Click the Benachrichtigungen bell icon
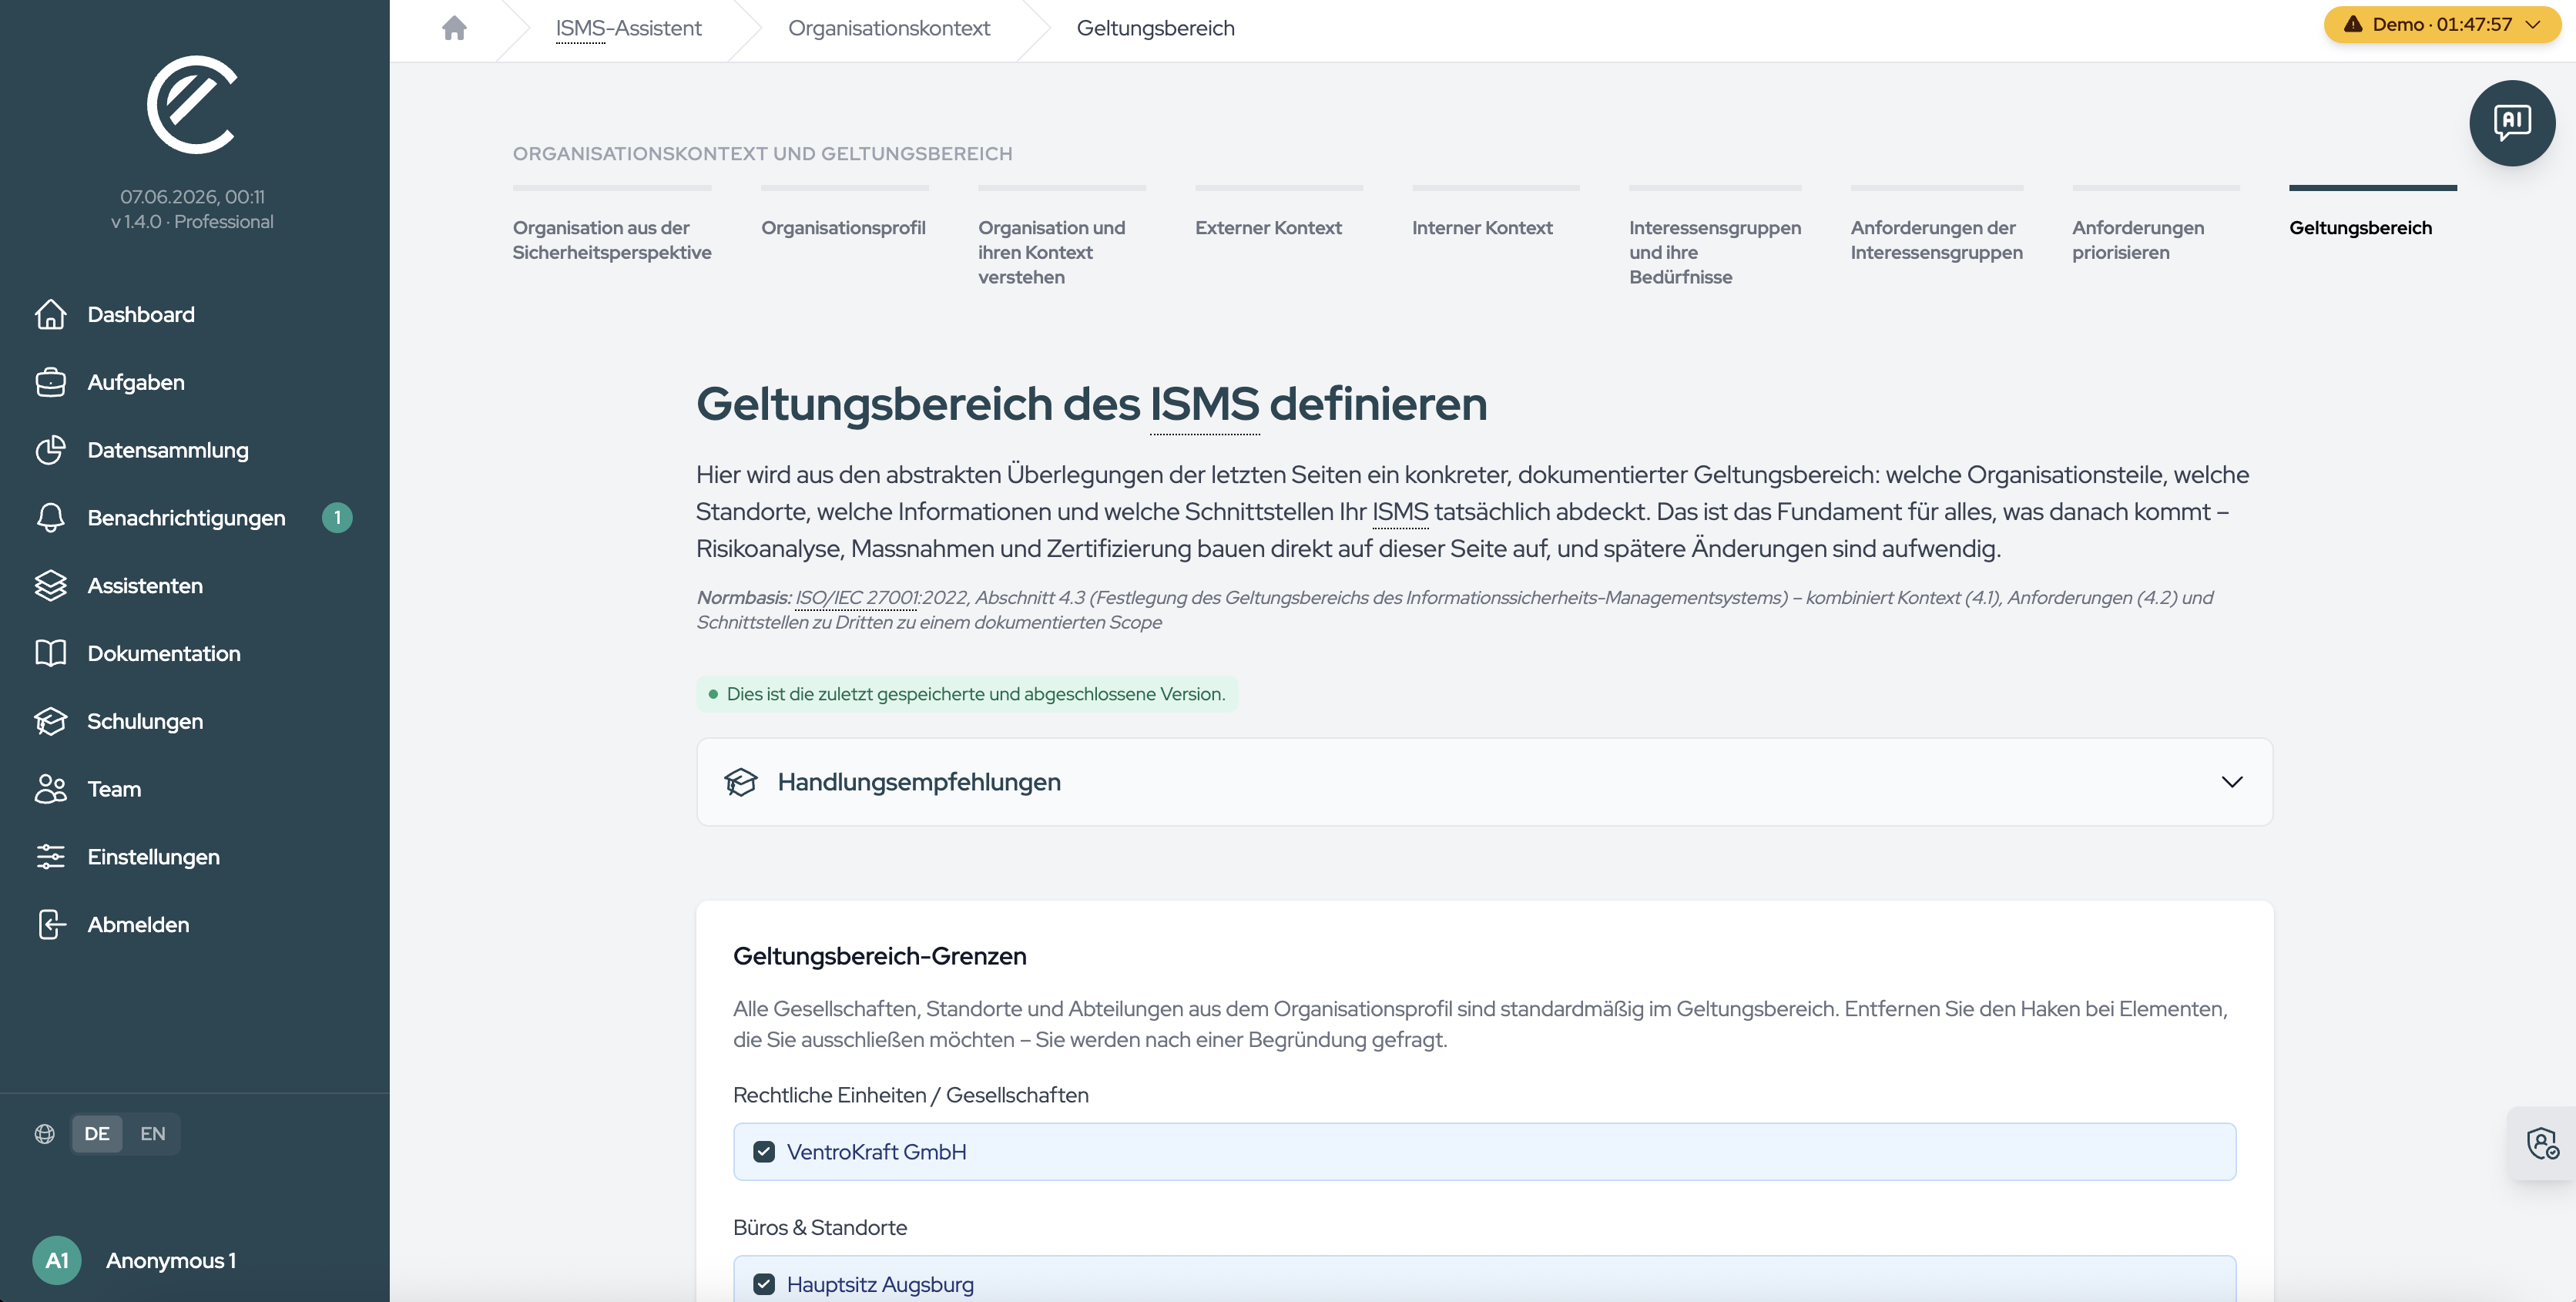The width and height of the screenshot is (2576, 1302). 51,518
